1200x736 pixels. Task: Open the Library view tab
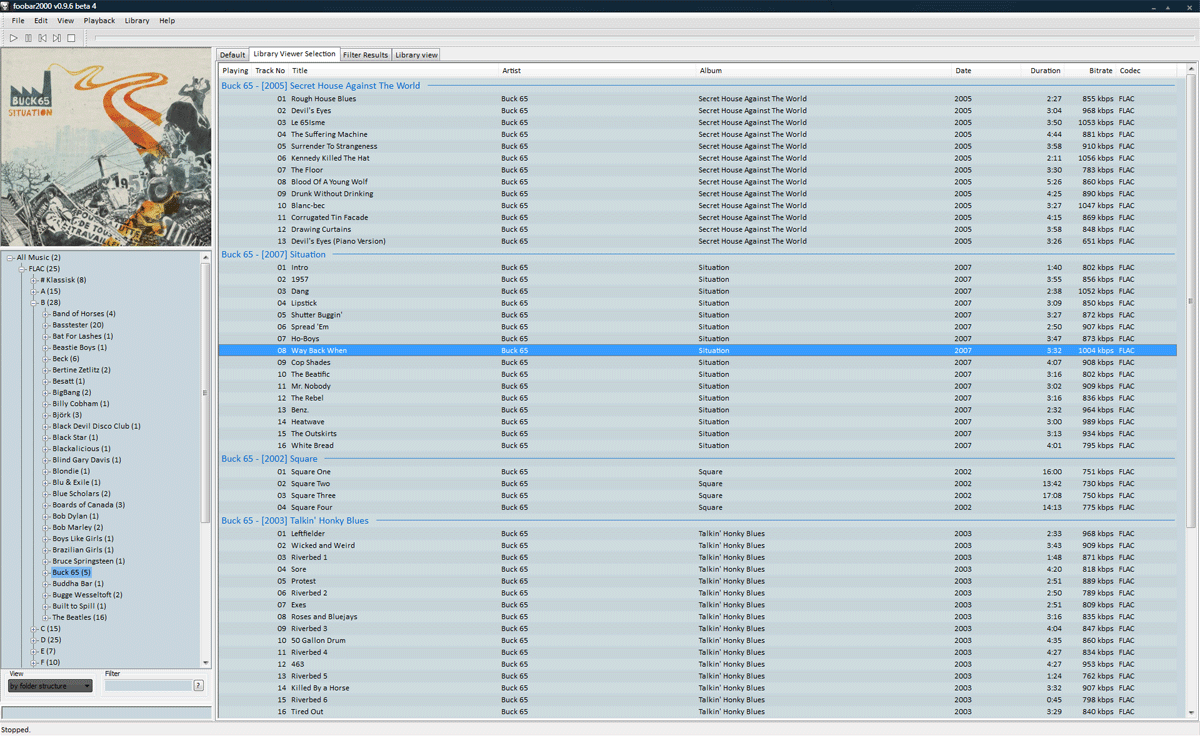click(416, 55)
